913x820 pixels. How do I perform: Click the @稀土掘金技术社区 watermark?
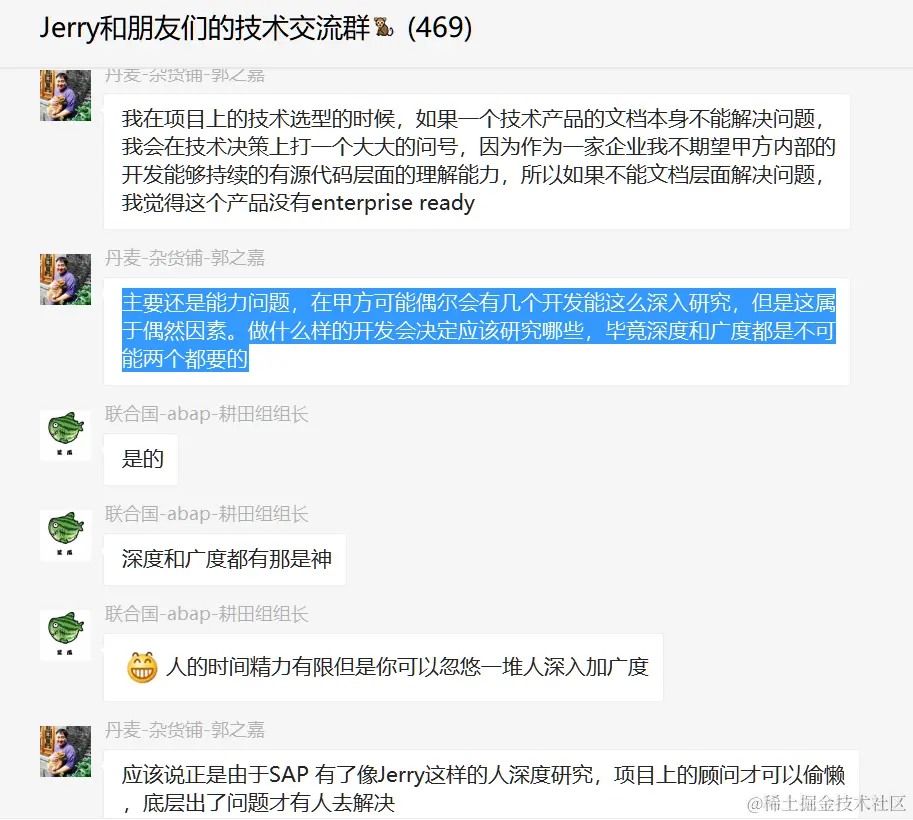coord(826,804)
